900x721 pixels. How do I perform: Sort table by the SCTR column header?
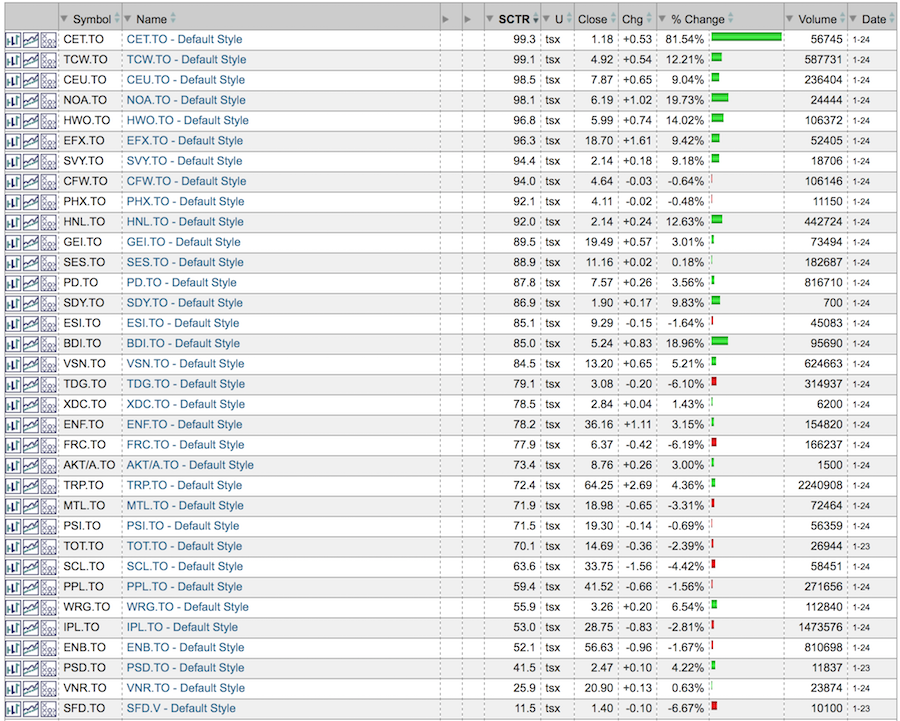(x=514, y=19)
